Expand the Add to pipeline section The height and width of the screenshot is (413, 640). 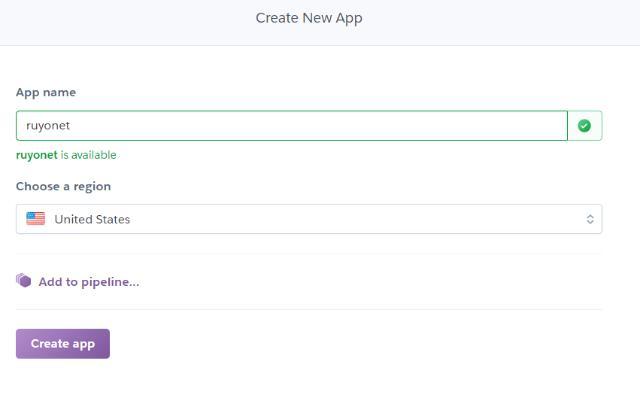78,282
